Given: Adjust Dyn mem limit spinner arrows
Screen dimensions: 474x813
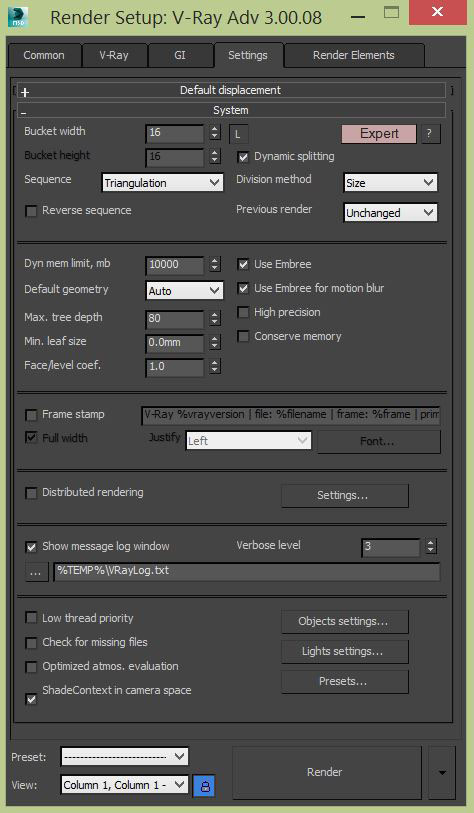Looking at the screenshot, I should click(x=215, y=265).
